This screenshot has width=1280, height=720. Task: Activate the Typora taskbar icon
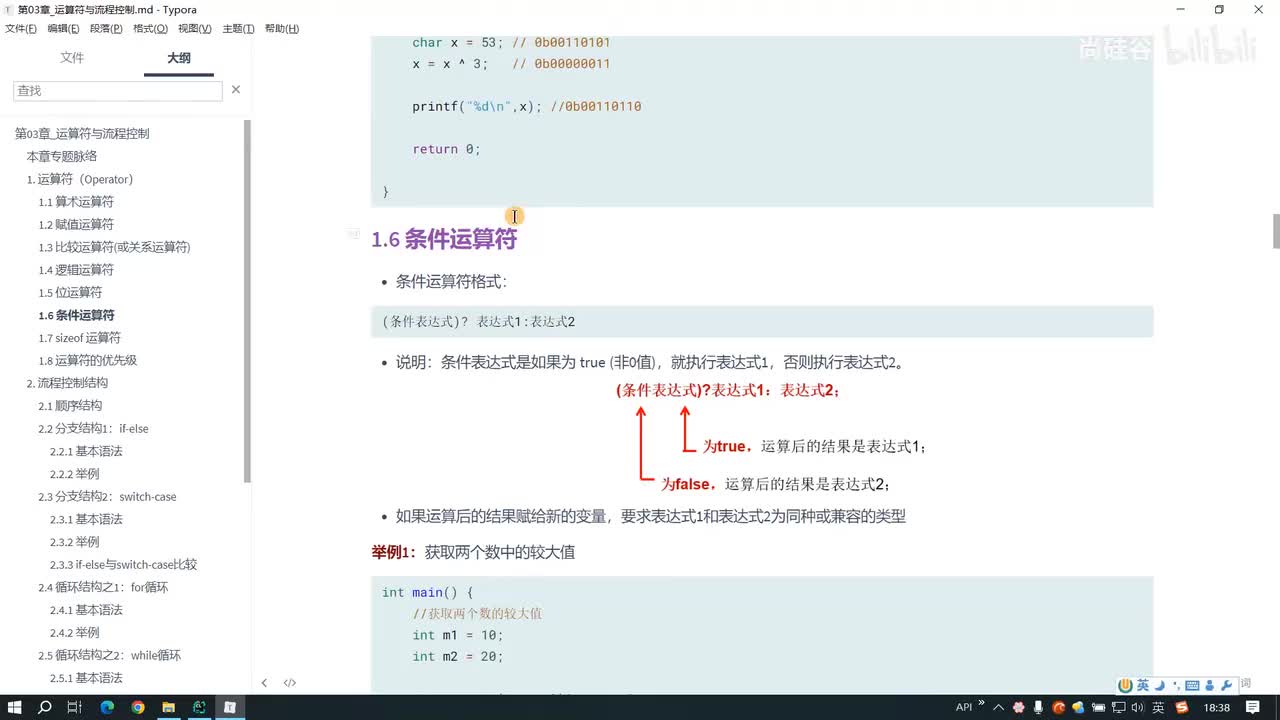229,707
